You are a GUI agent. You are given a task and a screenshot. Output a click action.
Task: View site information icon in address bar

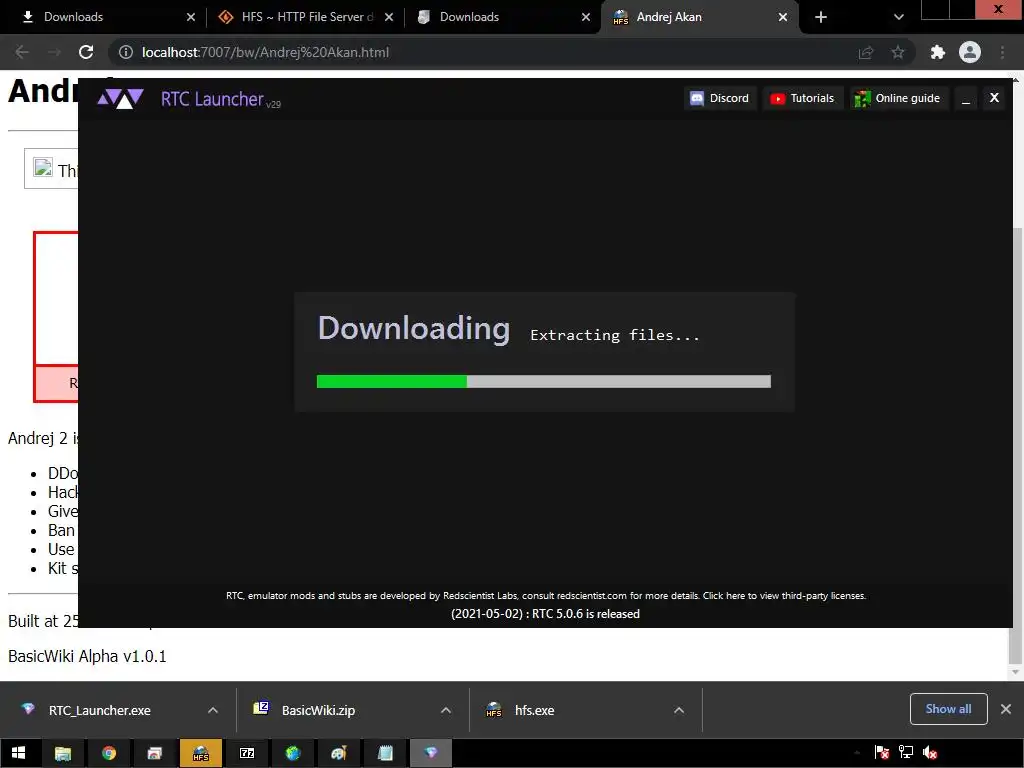pyautogui.click(x=125, y=52)
